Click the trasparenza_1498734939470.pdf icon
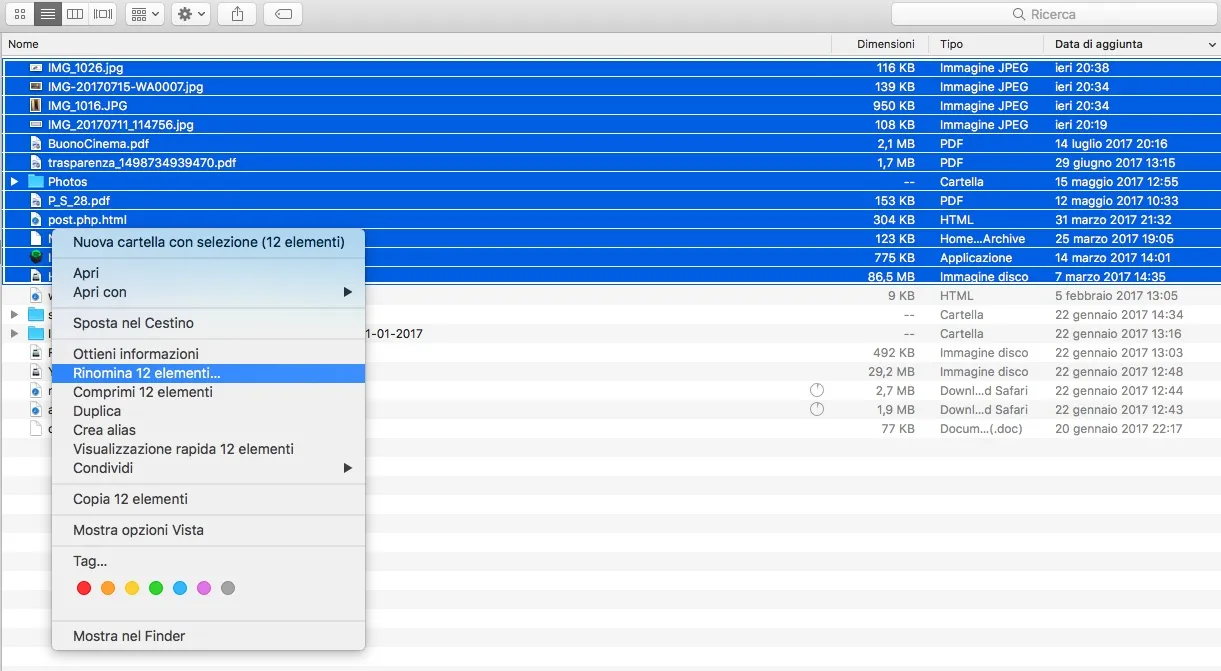1221x671 pixels. [36, 163]
